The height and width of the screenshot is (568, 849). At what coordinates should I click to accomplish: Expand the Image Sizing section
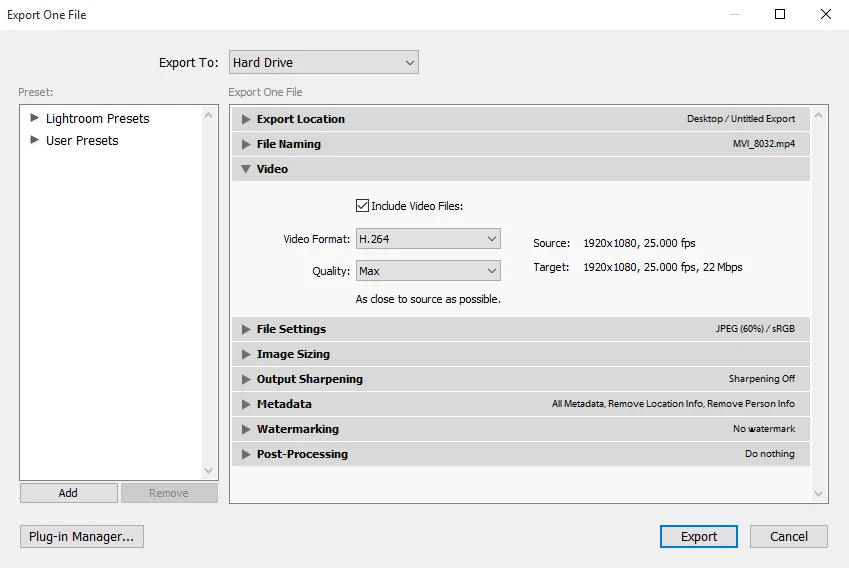click(x=246, y=354)
